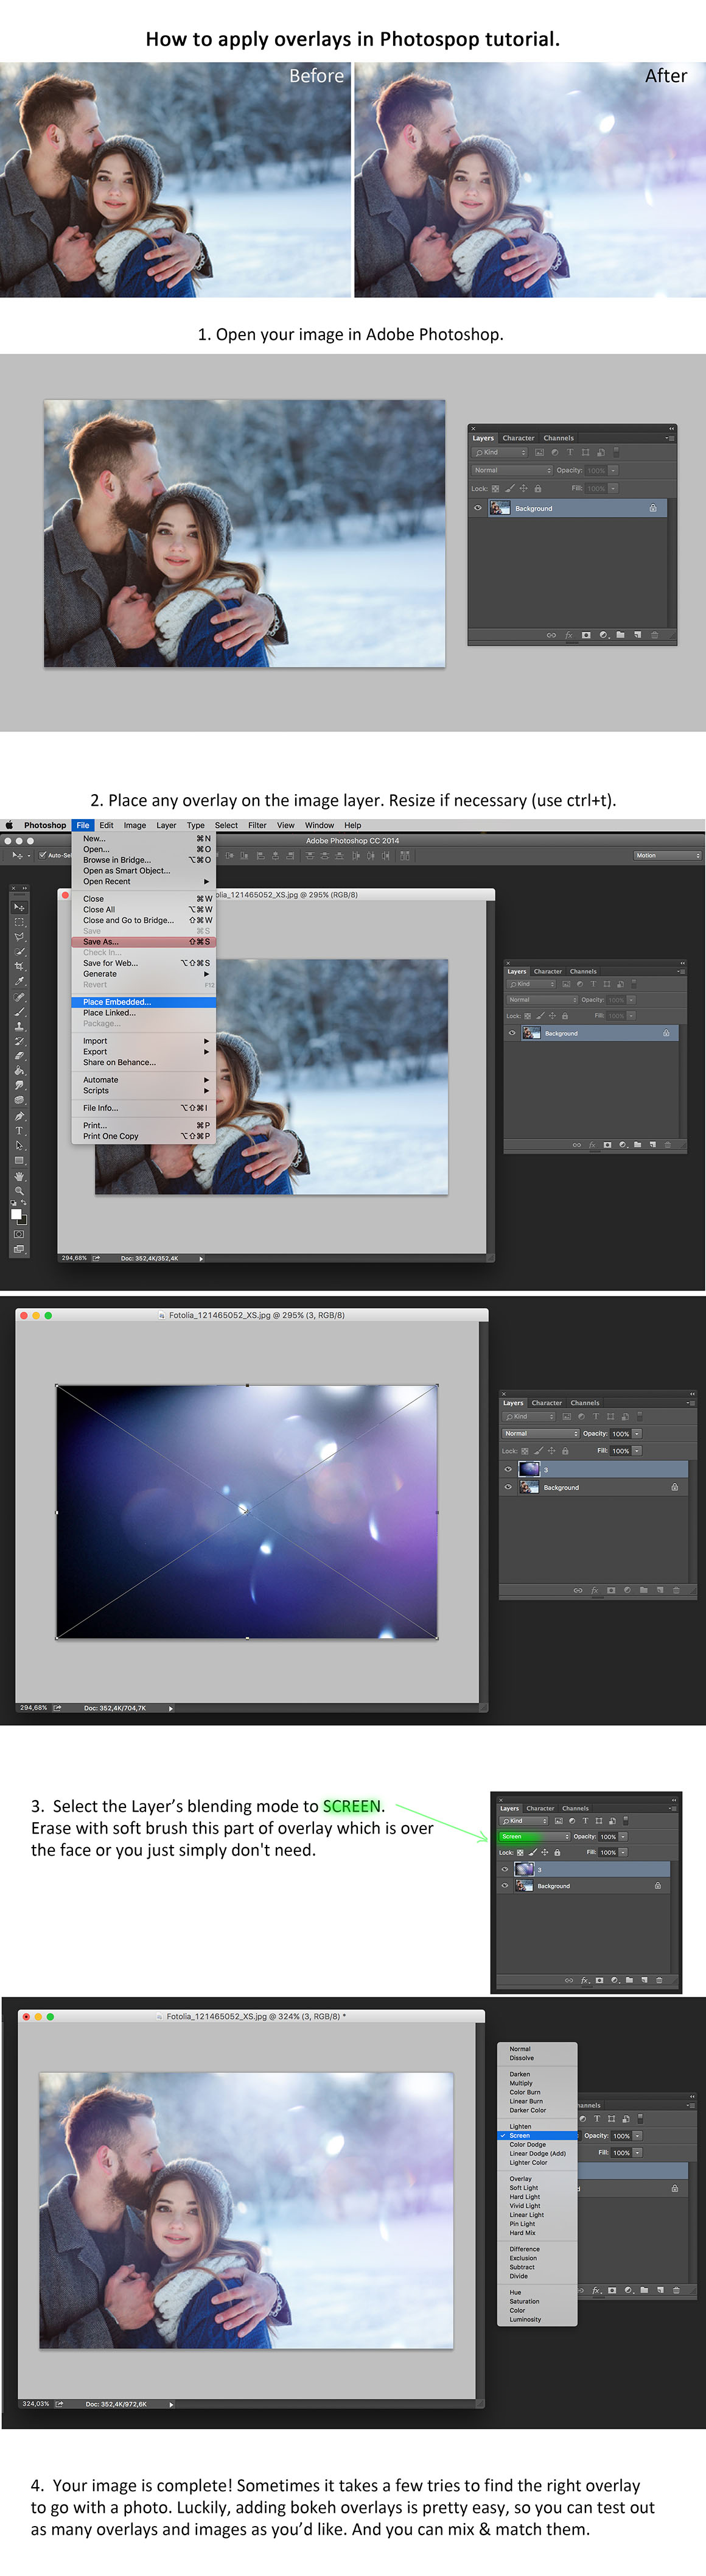
Task: Choose Place Embedded from the File menu
Action: click(x=117, y=1001)
